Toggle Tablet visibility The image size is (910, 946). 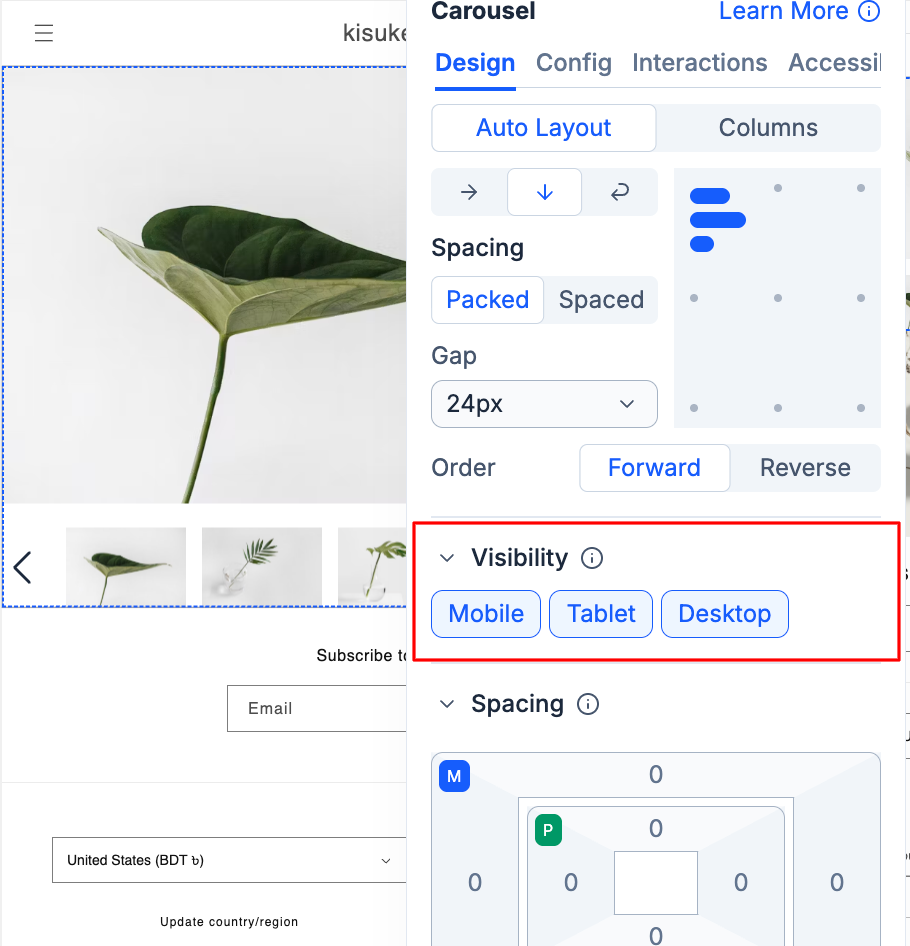601,614
